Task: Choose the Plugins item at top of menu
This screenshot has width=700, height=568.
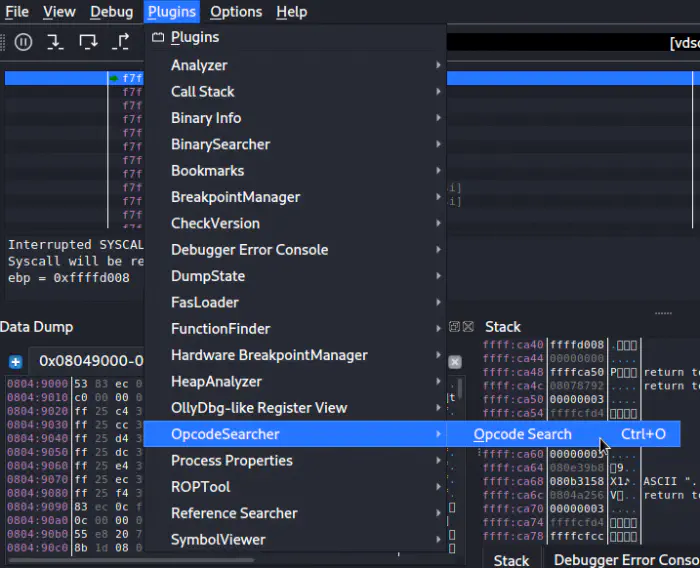Action: [x=195, y=37]
